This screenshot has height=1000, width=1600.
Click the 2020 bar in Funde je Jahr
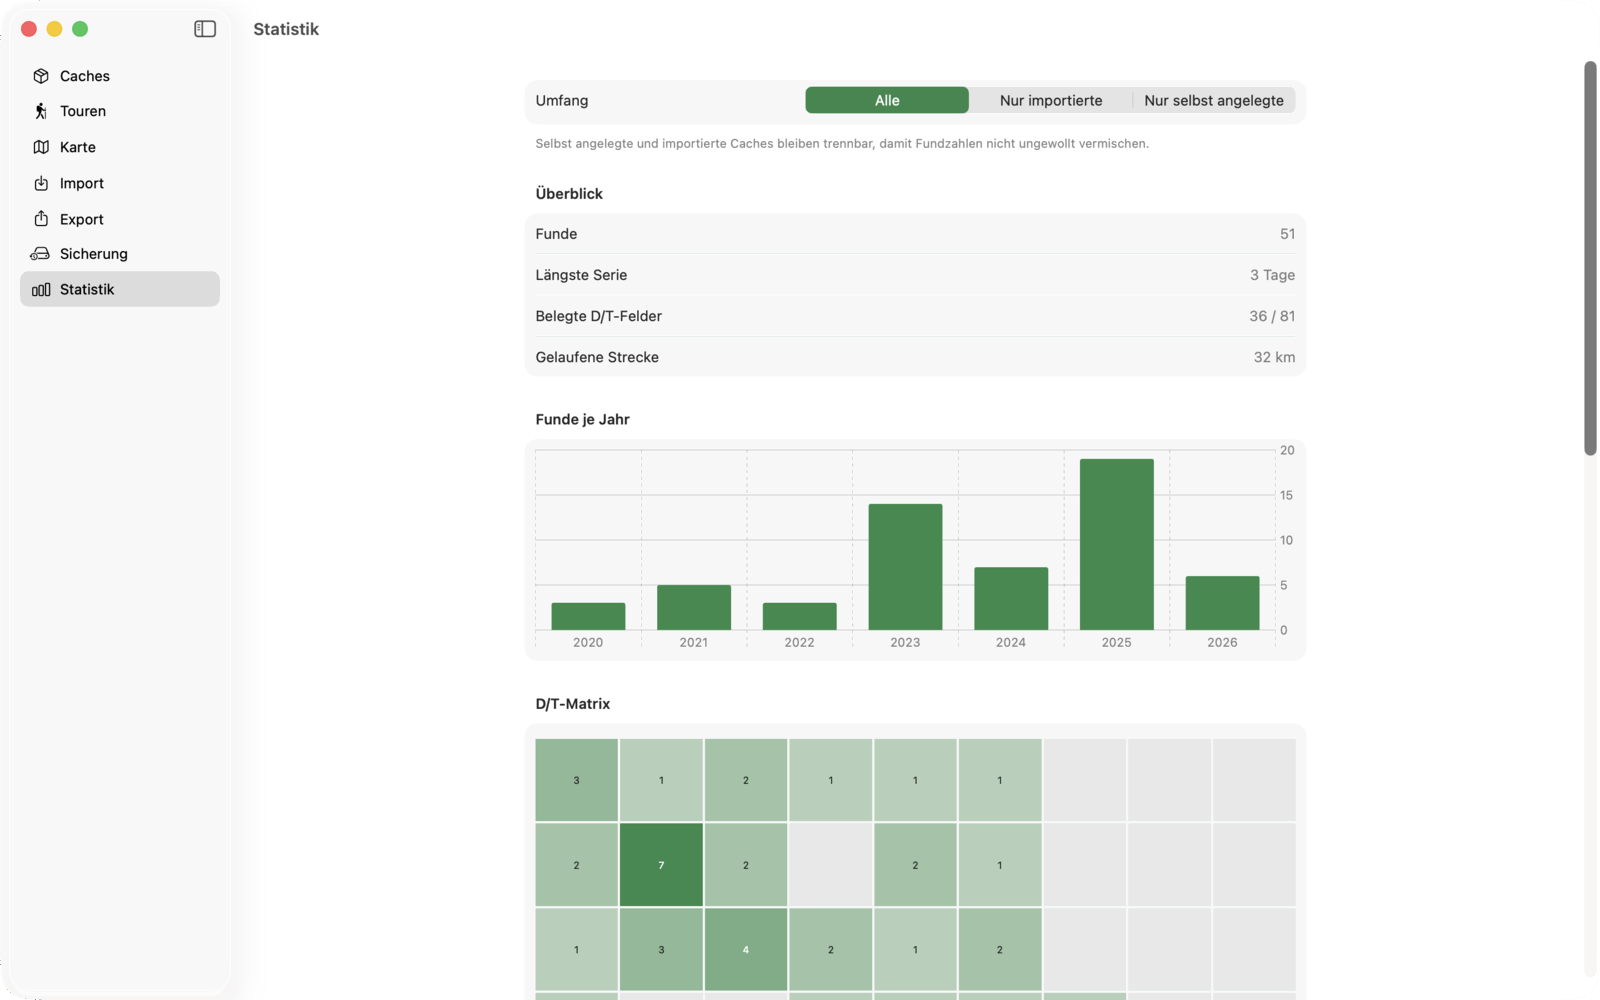point(588,616)
